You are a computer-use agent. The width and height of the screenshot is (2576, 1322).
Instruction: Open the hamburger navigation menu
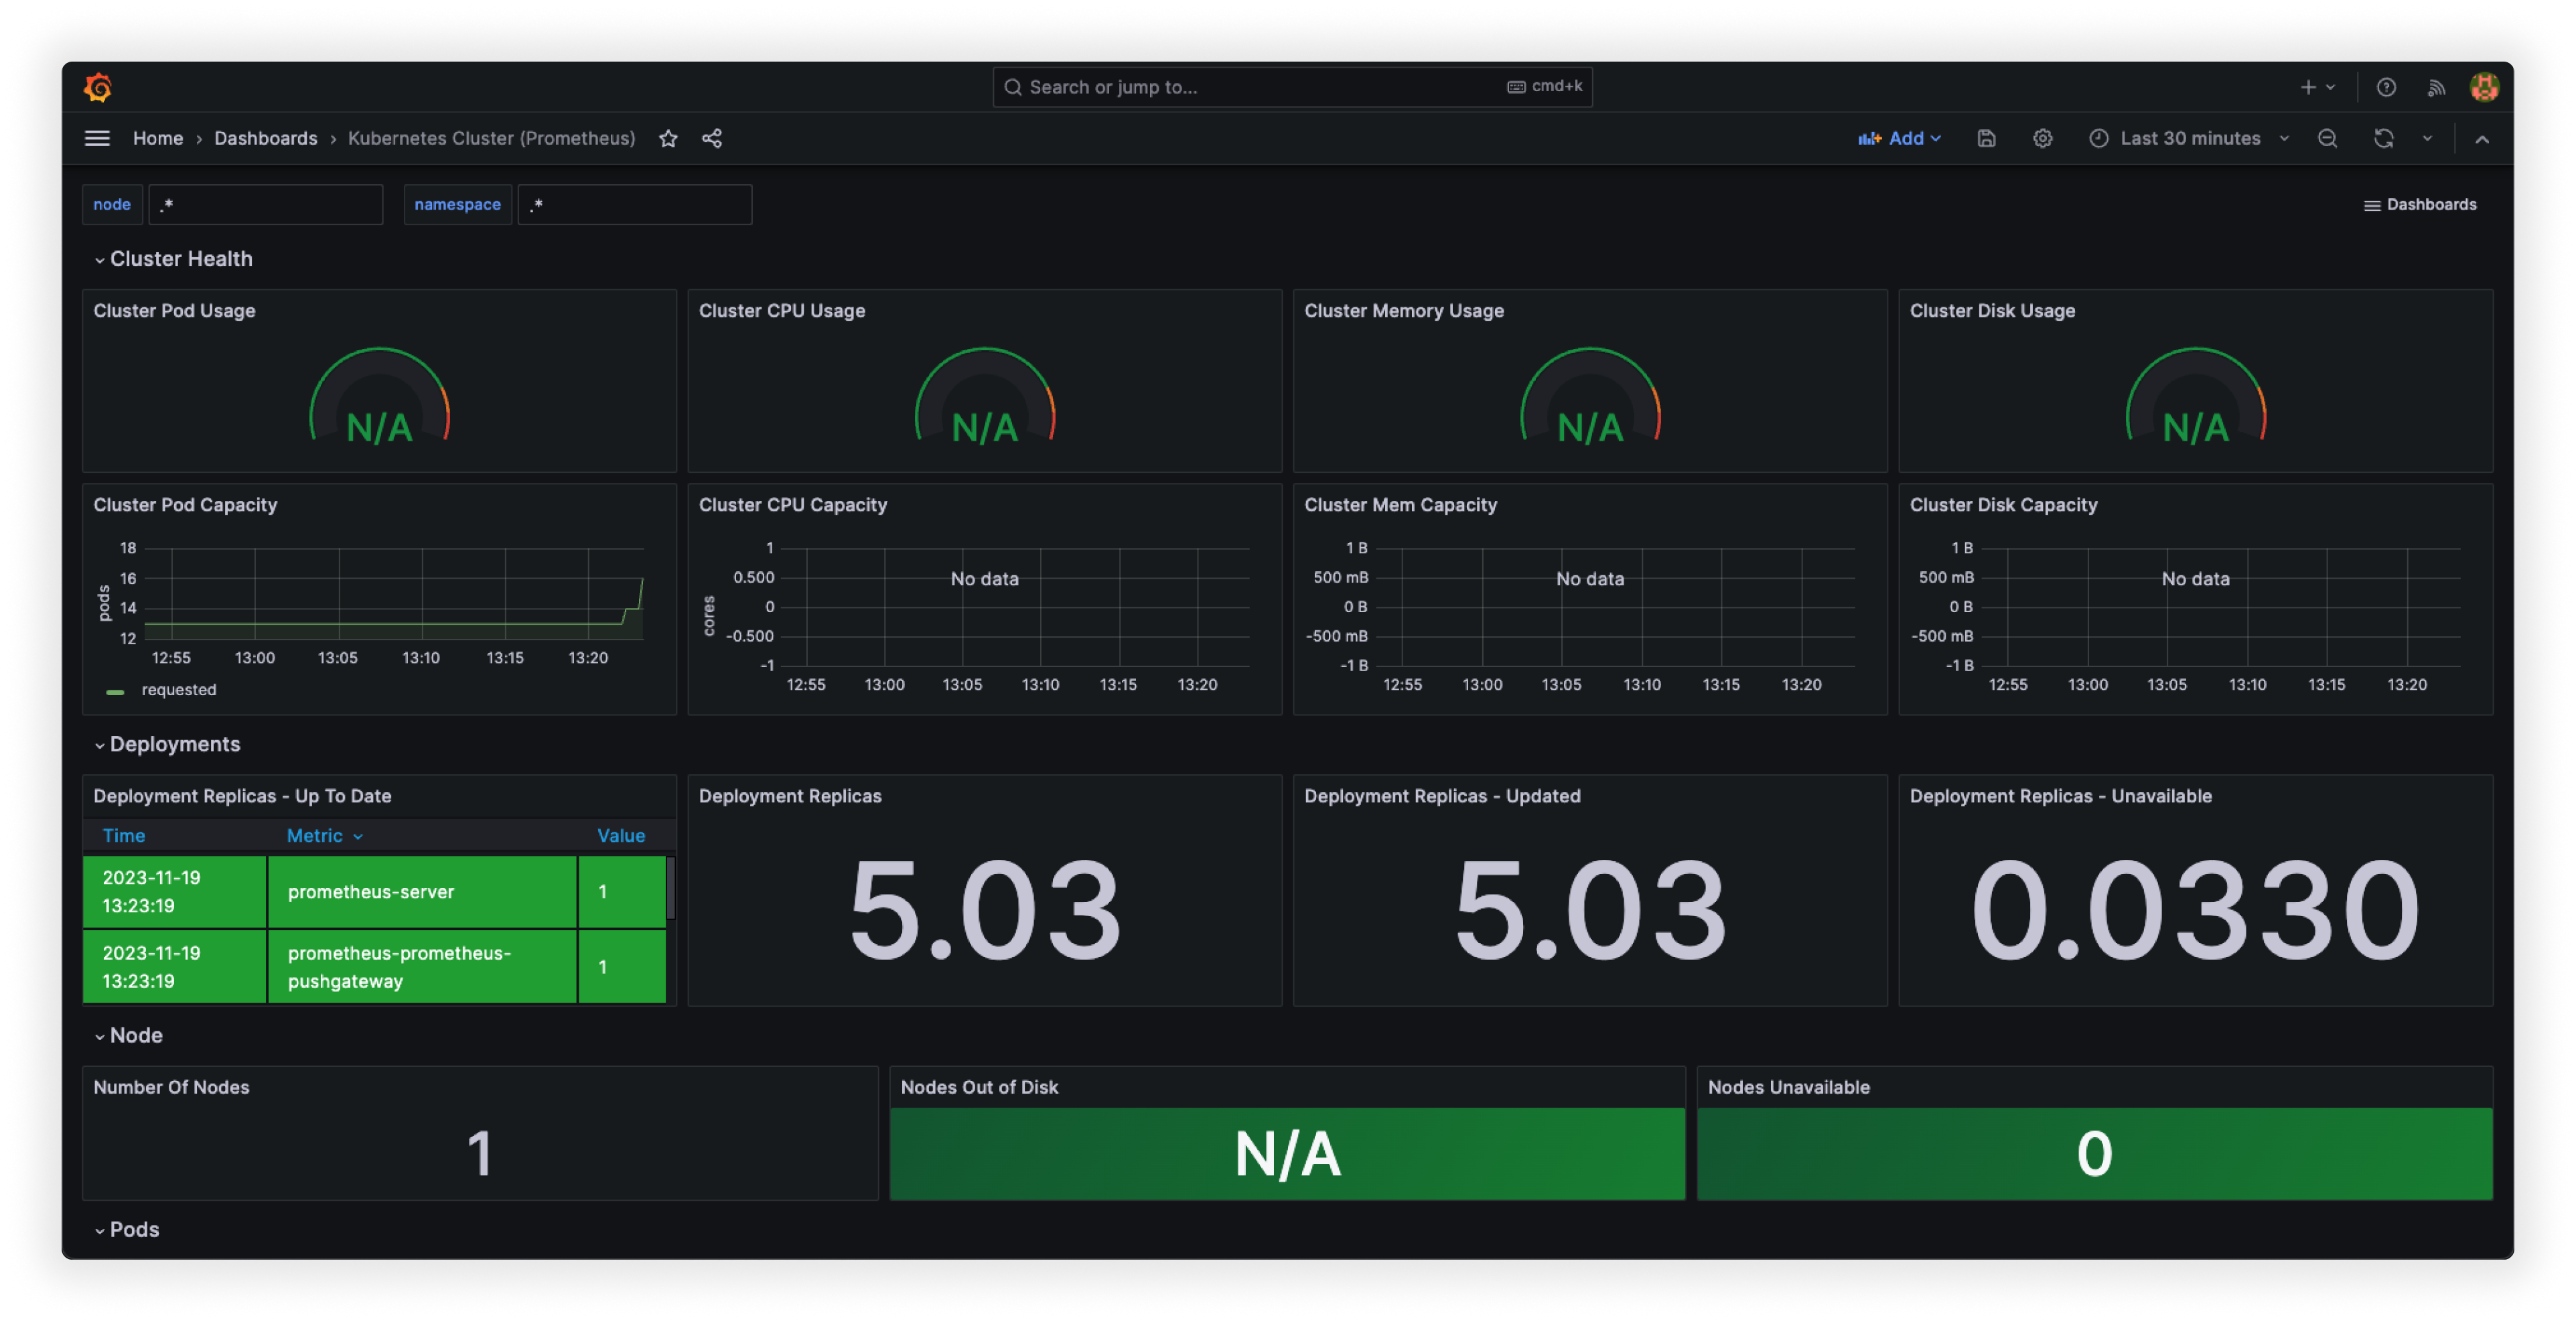pos(97,138)
